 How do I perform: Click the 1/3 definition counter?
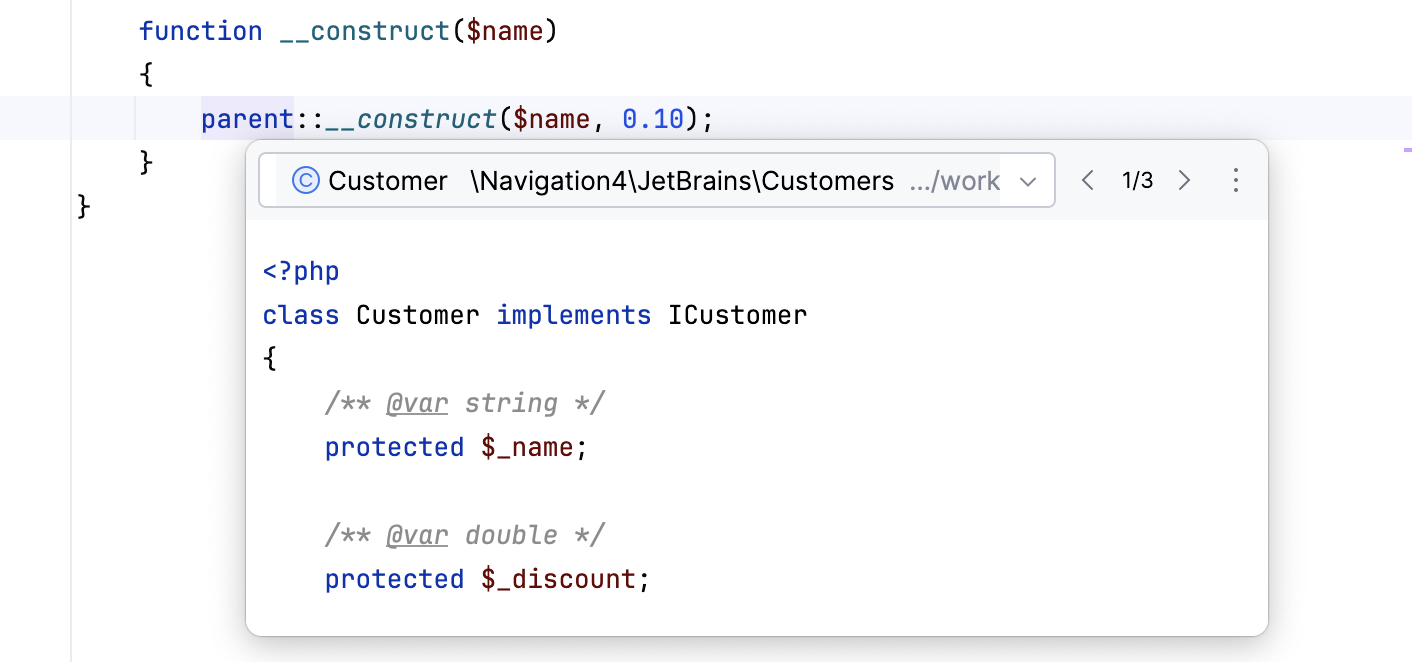point(1137,180)
